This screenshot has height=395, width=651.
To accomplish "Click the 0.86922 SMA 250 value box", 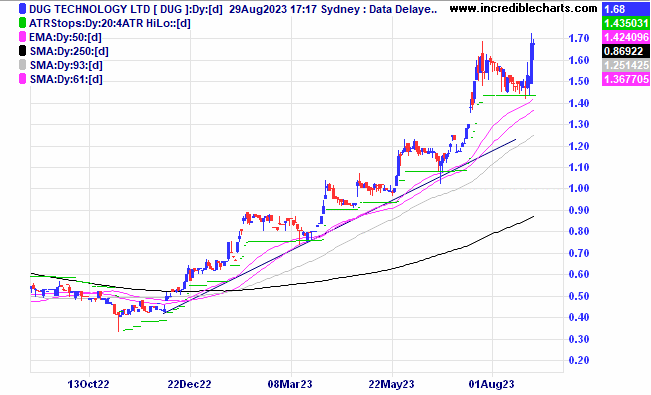I will (x=626, y=51).
